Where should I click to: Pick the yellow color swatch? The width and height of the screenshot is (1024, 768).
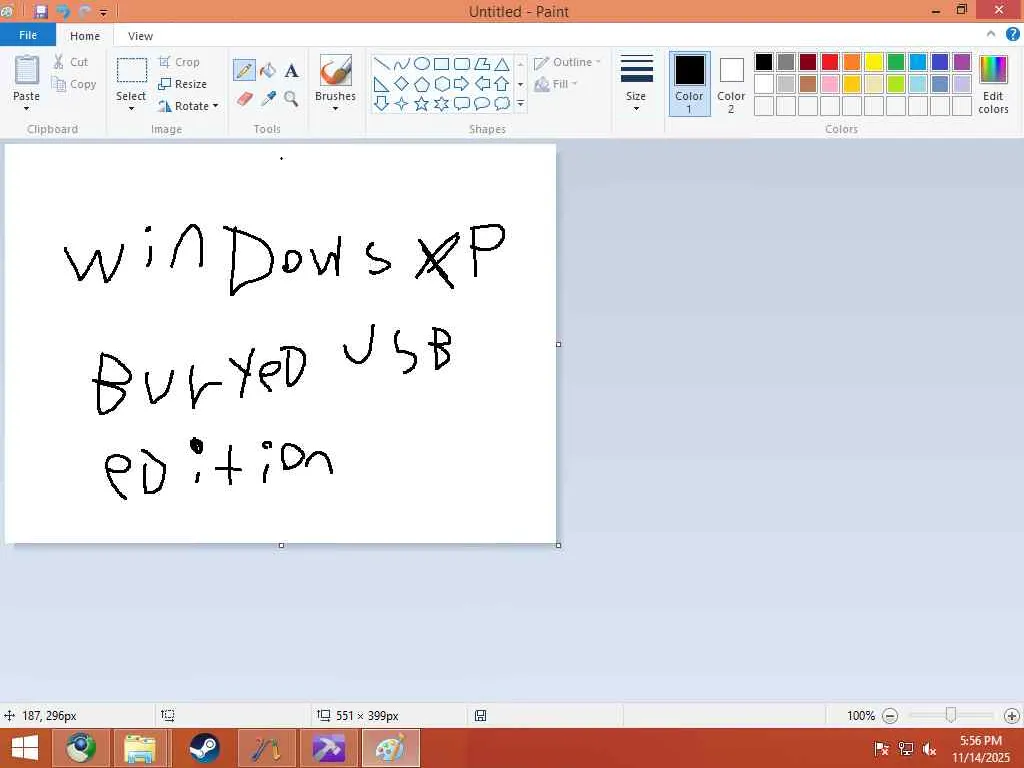pyautogui.click(x=874, y=62)
